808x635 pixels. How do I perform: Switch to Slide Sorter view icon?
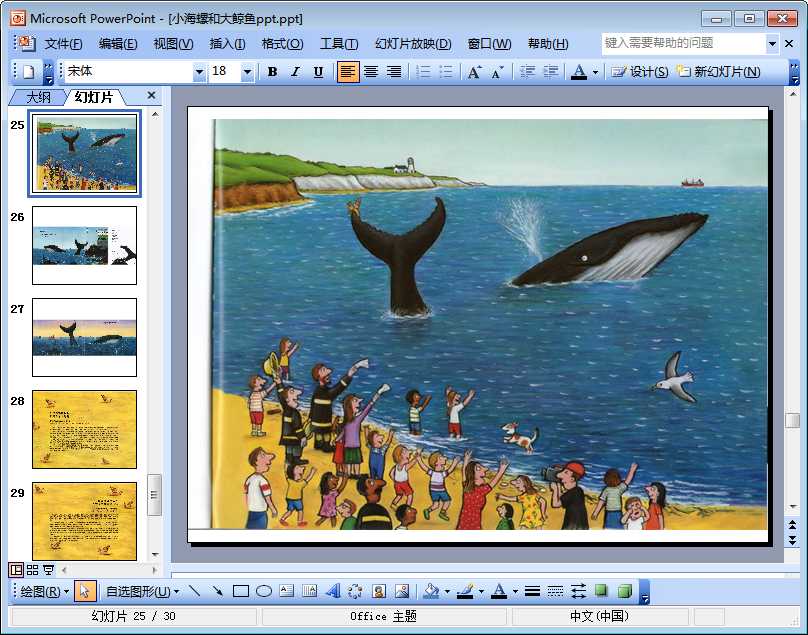coord(32,570)
